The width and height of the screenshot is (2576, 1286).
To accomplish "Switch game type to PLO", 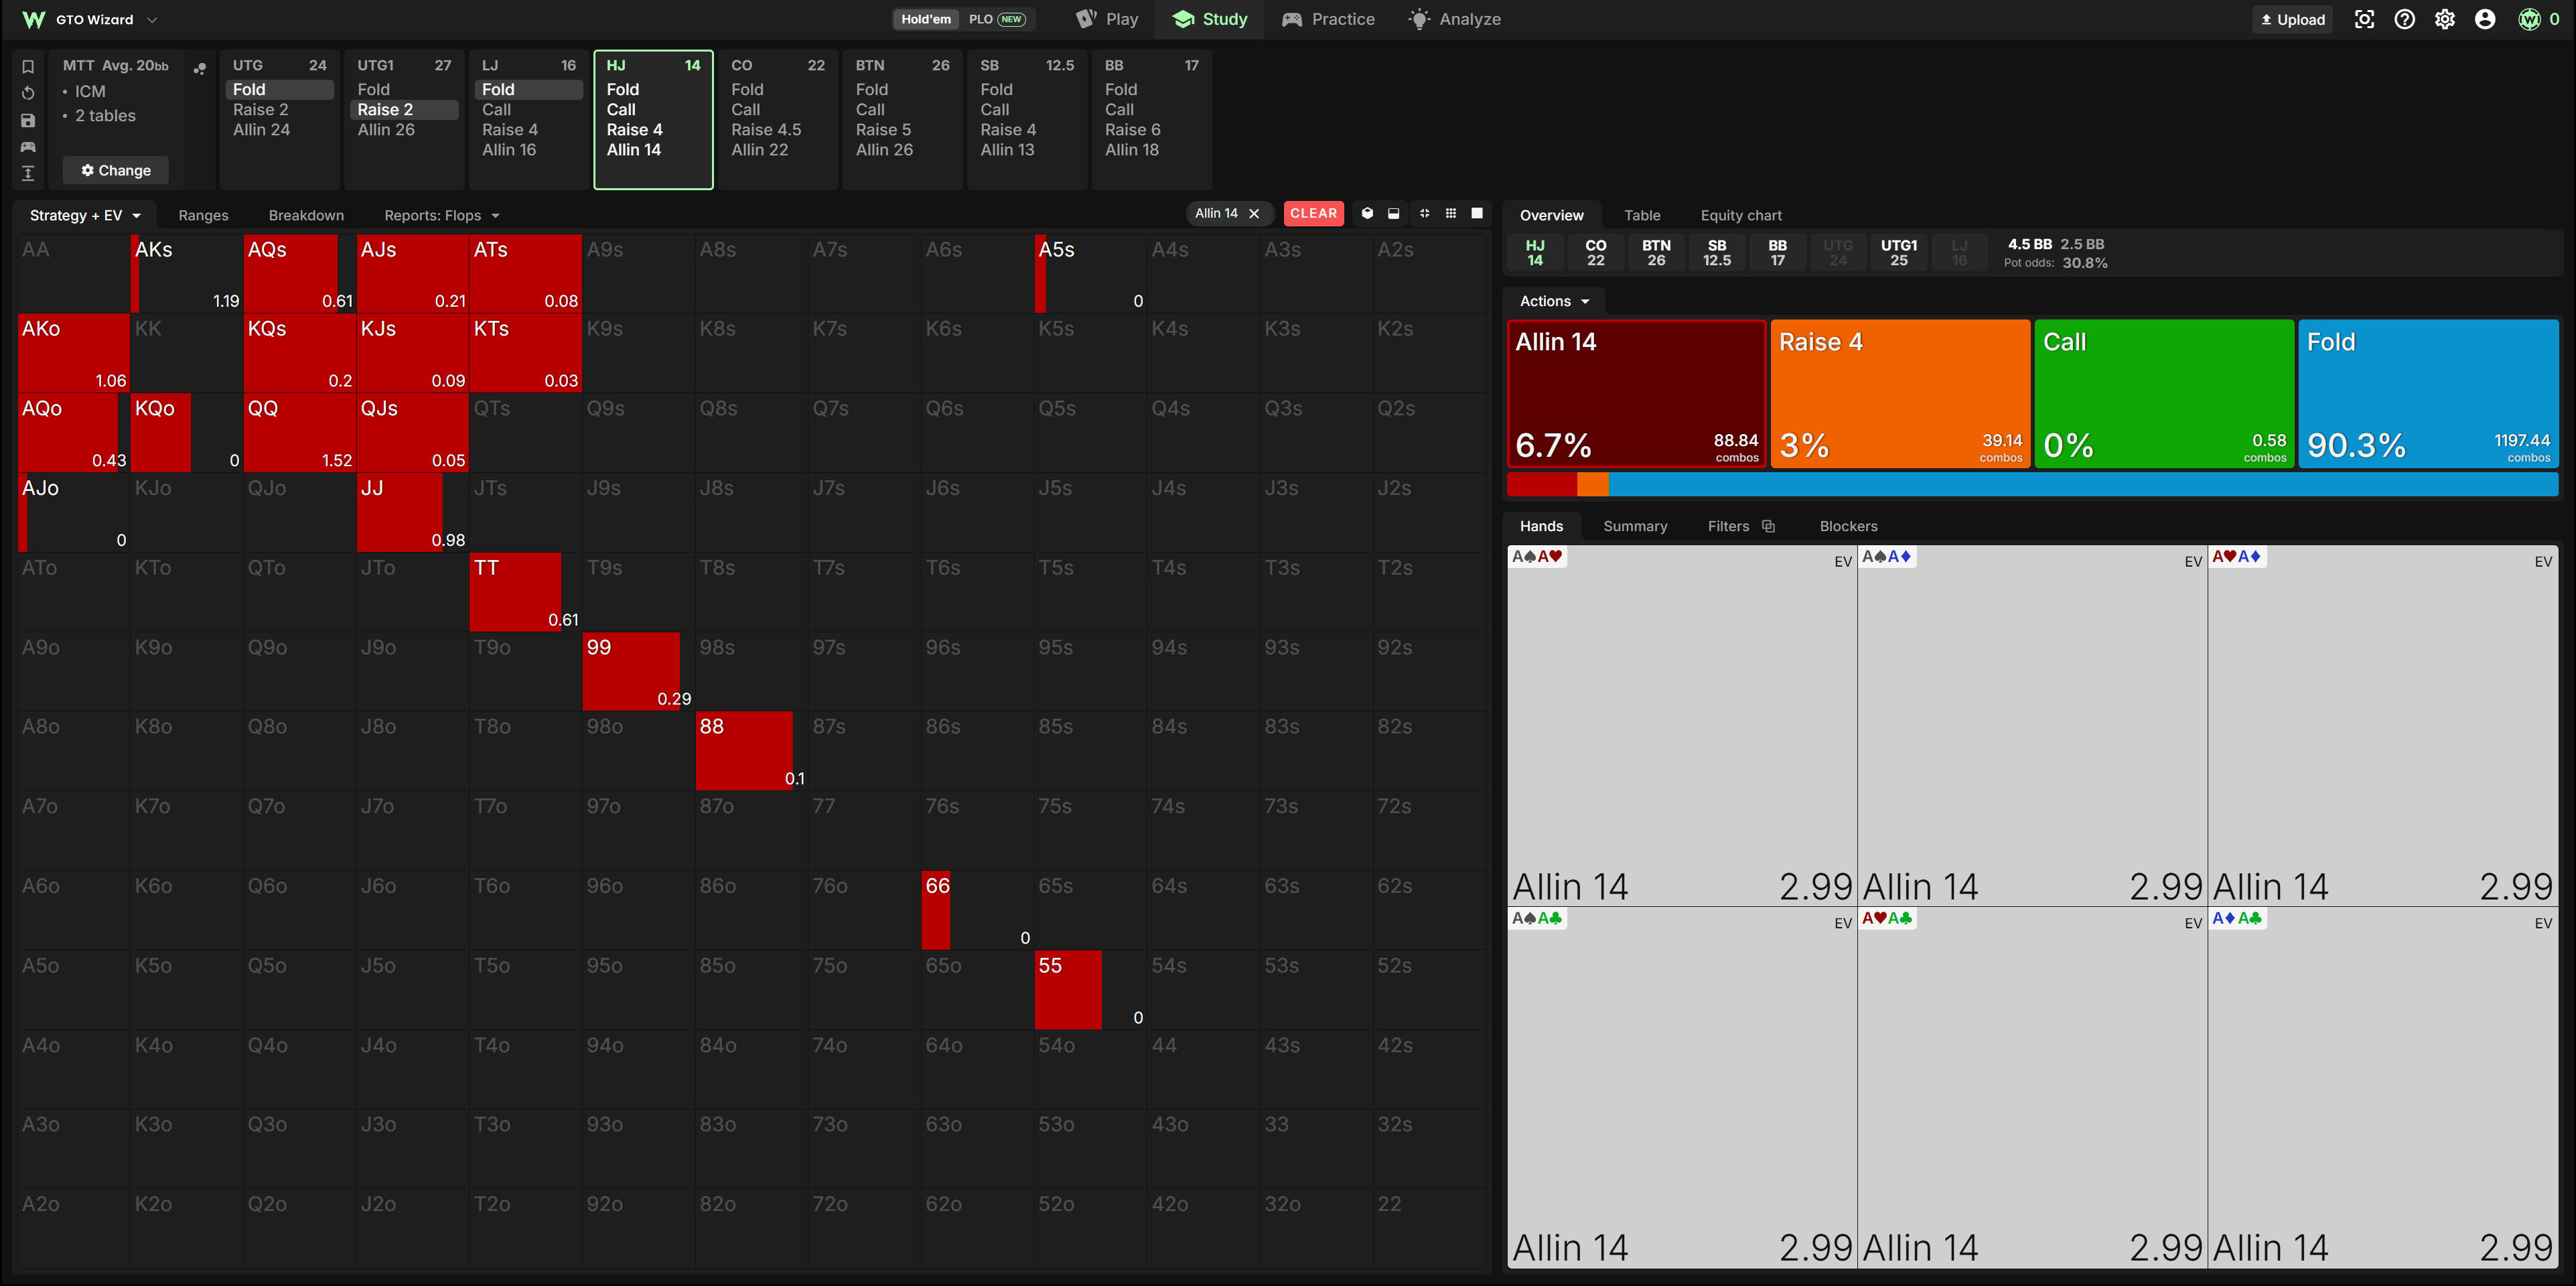I will (x=996, y=19).
